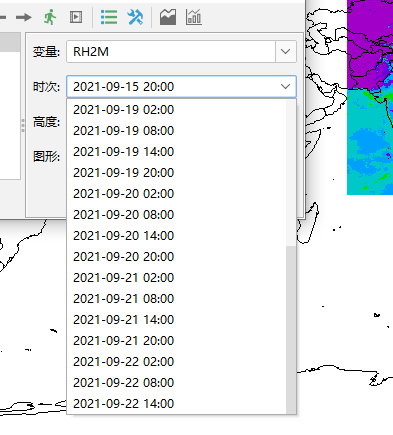The image size is (393, 435).
Task: Expand the 变量 RH2M dropdown arrow
Action: click(x=285, y=52)
